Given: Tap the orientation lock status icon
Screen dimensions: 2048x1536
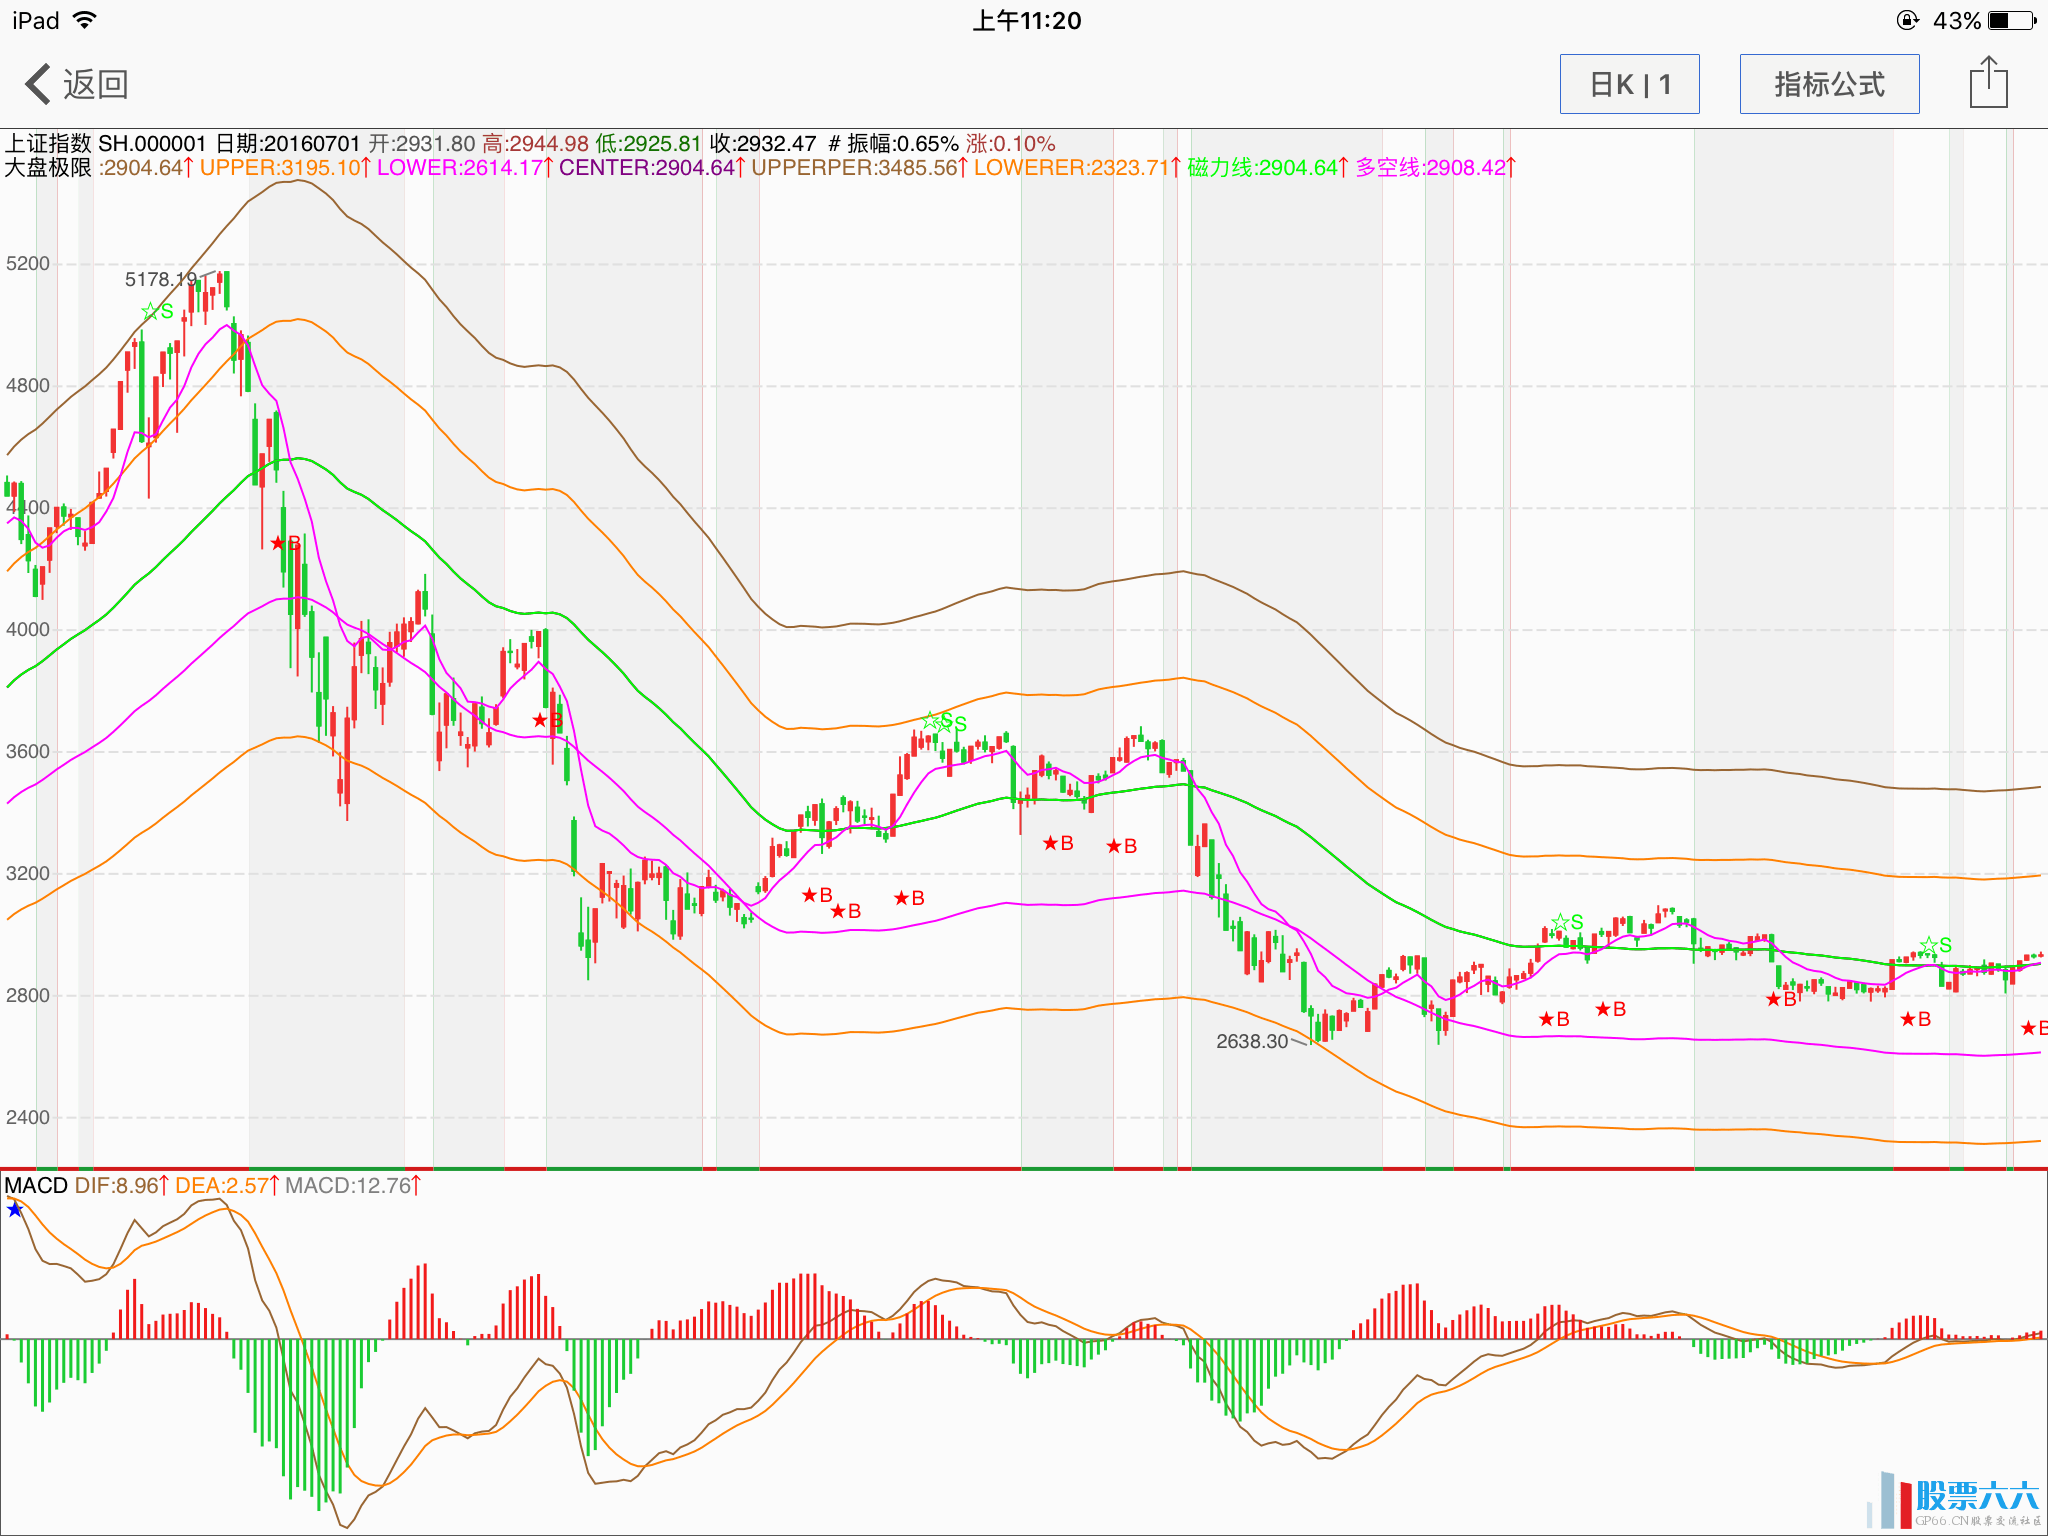Looking at the screenshot, I should click(1906, 20).
